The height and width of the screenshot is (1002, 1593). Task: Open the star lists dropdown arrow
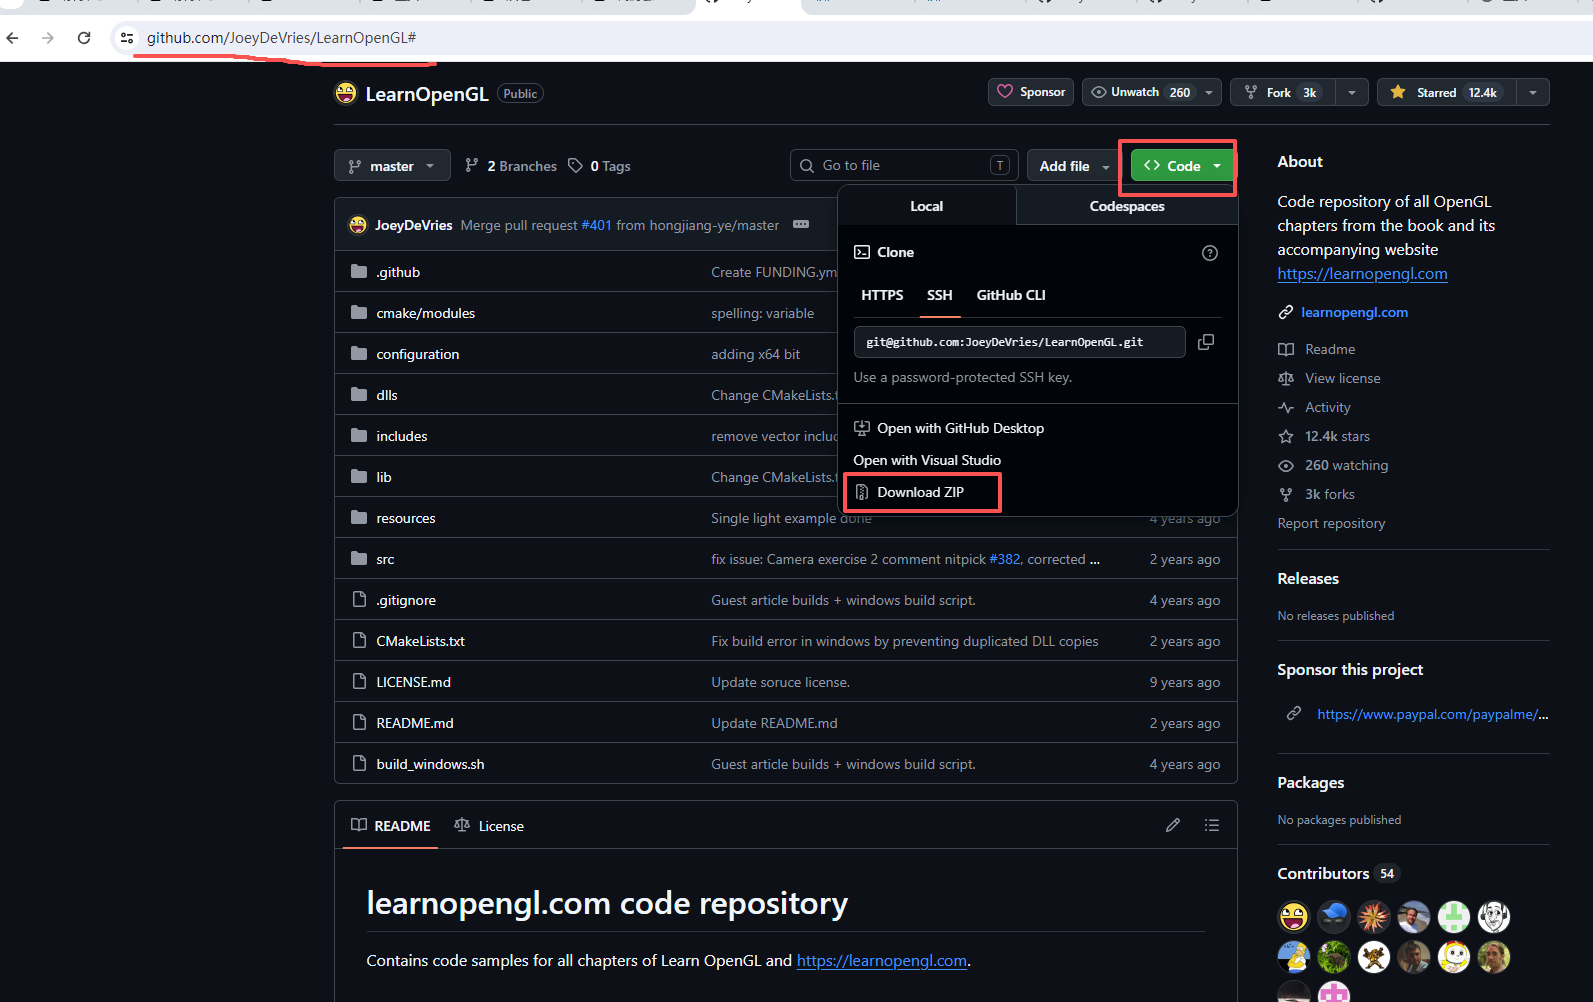1533,92
